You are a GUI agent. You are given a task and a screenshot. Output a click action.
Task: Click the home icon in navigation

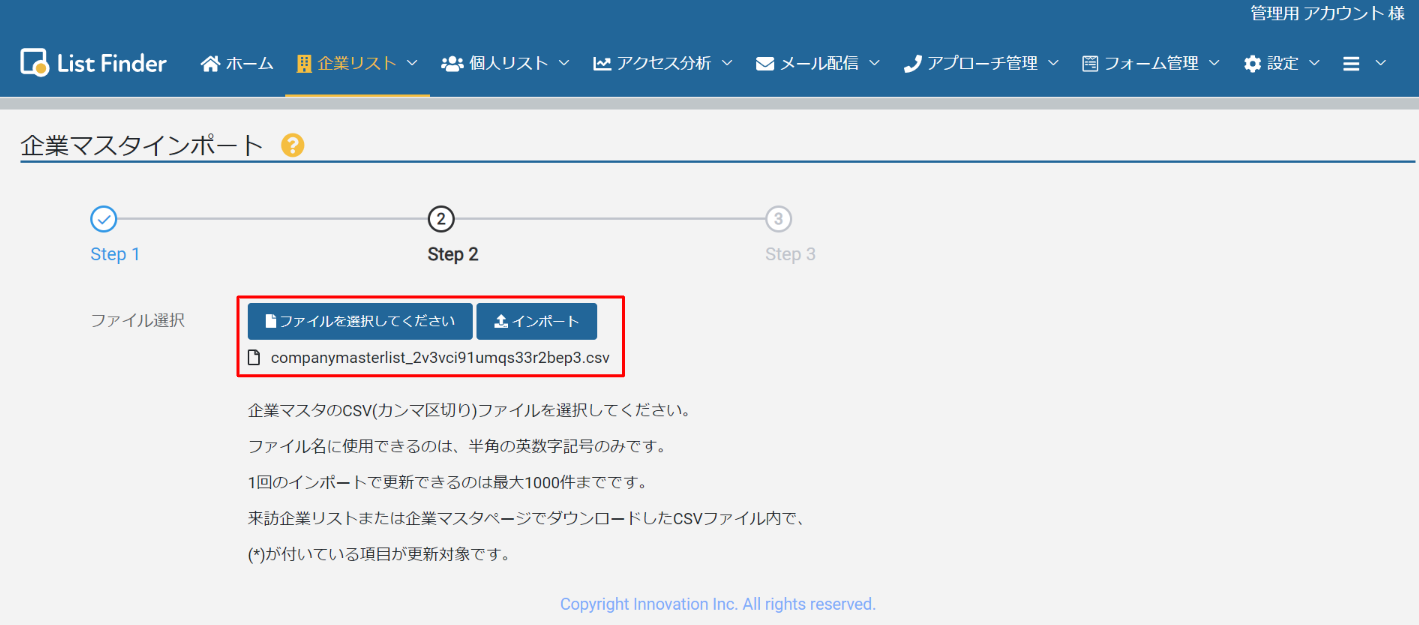(x=210, y=64)
